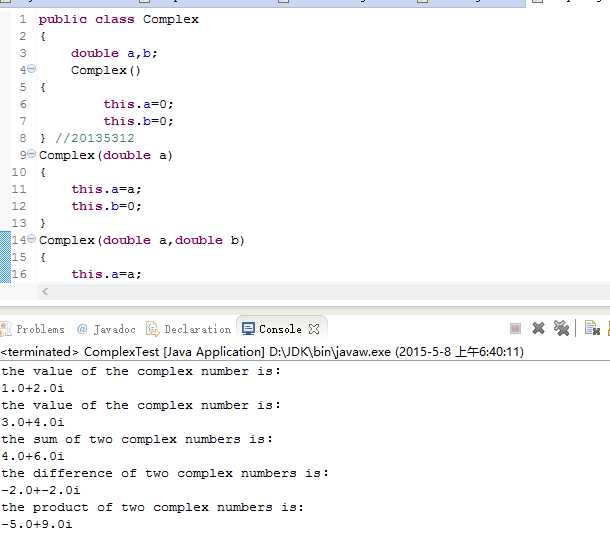The height and width of the screenshot is (556, 610).
Task: Click 'this.a=a;' on line 11
Action: pyautogui.click(x=107, y=189)
